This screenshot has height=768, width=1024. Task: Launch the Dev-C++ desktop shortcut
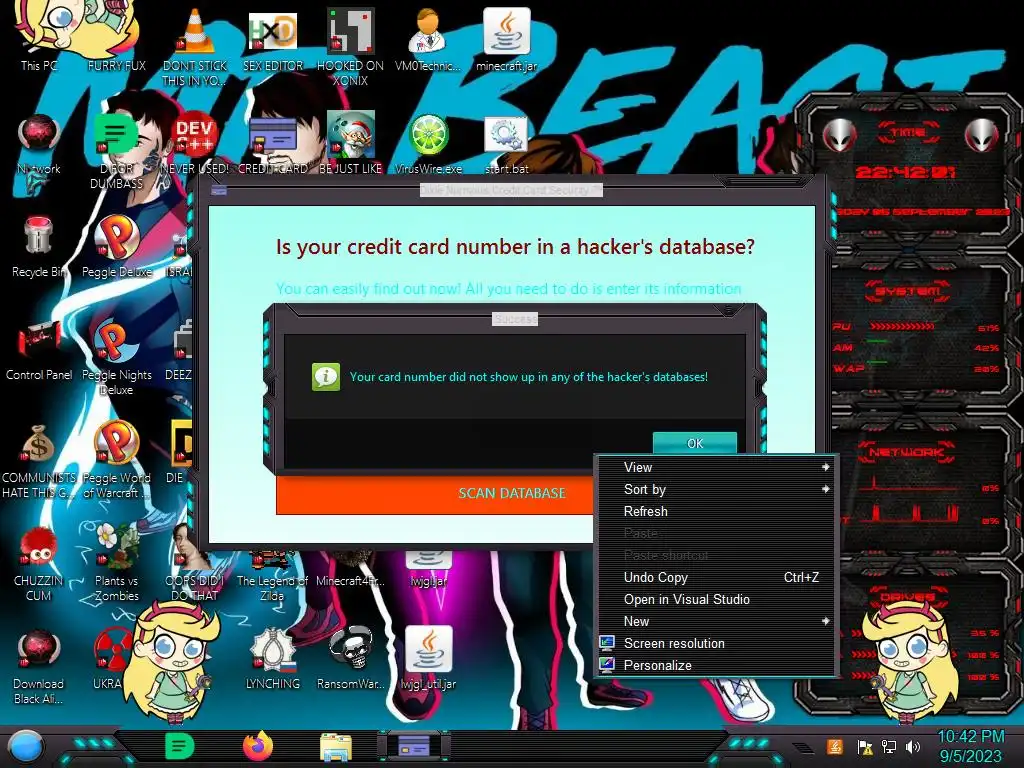click(195, 144)
